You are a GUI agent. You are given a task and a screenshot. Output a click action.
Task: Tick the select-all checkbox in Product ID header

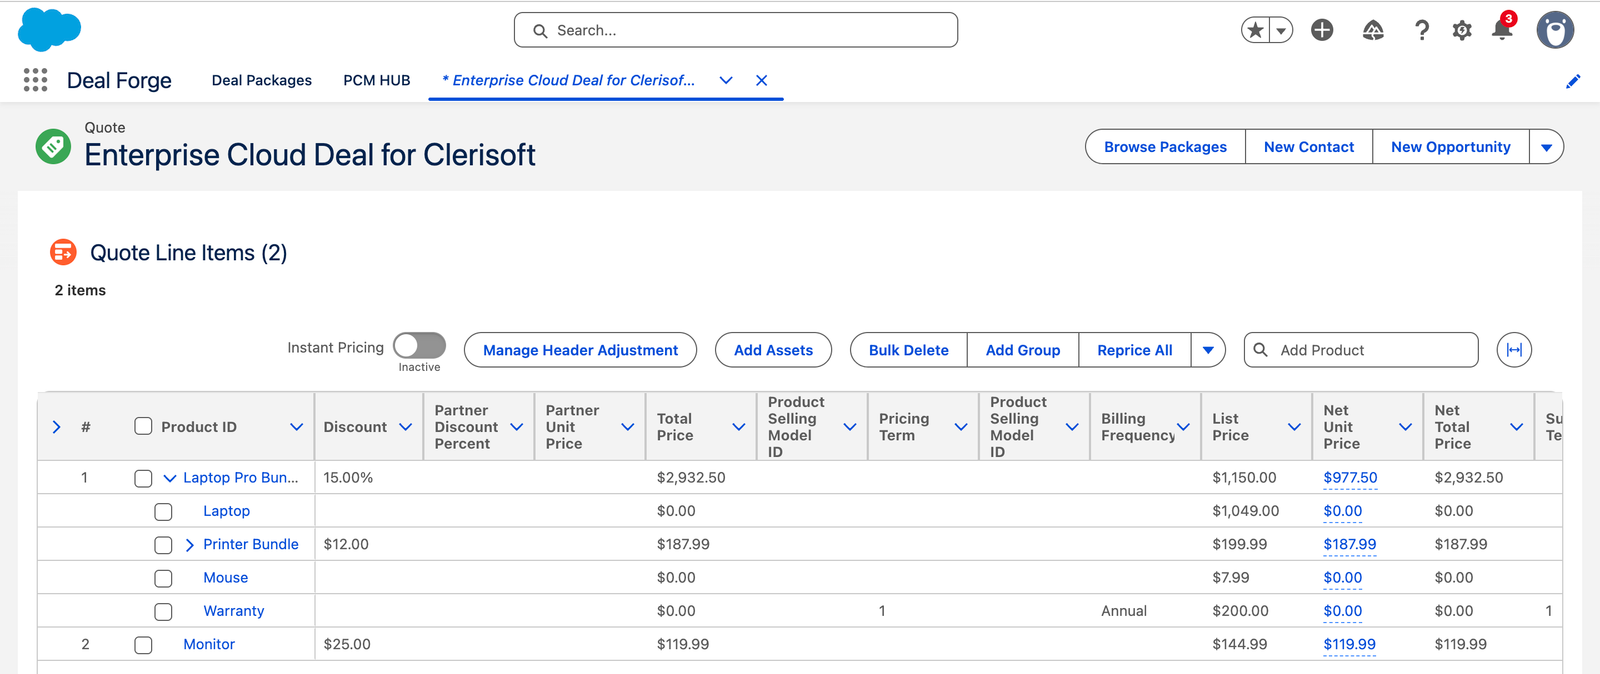144,426
